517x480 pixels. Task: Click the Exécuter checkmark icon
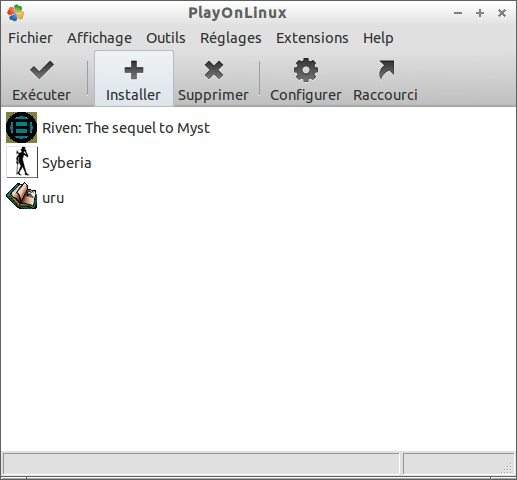tap(42, 70)
